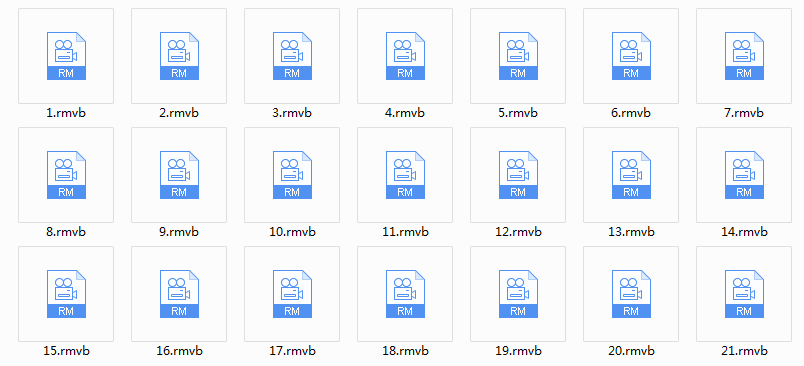
Task: Select the 3.rmvb RM video icon
Action: coord(292,56)
